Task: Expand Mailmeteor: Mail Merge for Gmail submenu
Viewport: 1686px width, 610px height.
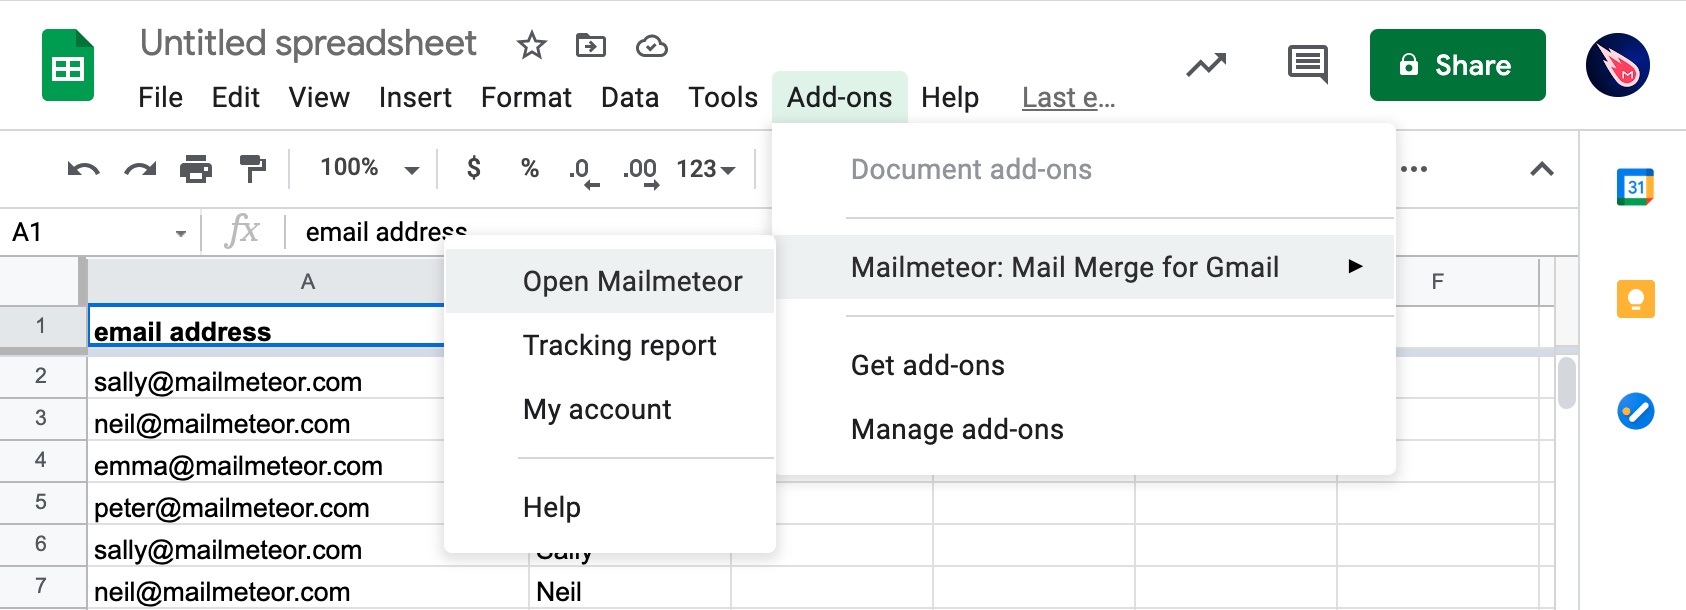Action: [1085, 267]
